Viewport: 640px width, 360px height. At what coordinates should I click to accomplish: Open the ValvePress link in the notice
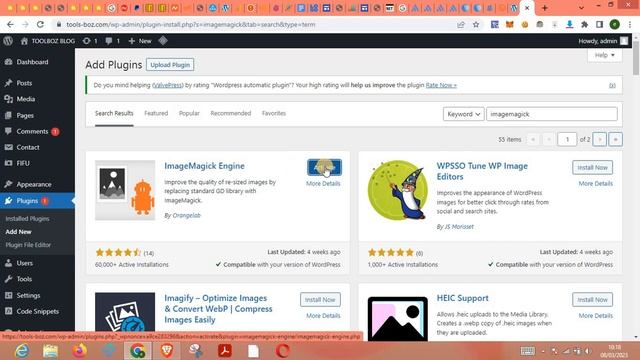click(x=167, y=85)
